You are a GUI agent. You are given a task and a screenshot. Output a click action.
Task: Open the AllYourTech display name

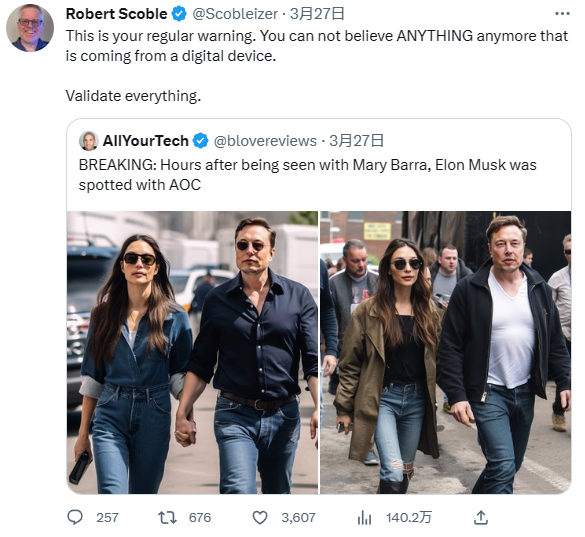(146, 141)
